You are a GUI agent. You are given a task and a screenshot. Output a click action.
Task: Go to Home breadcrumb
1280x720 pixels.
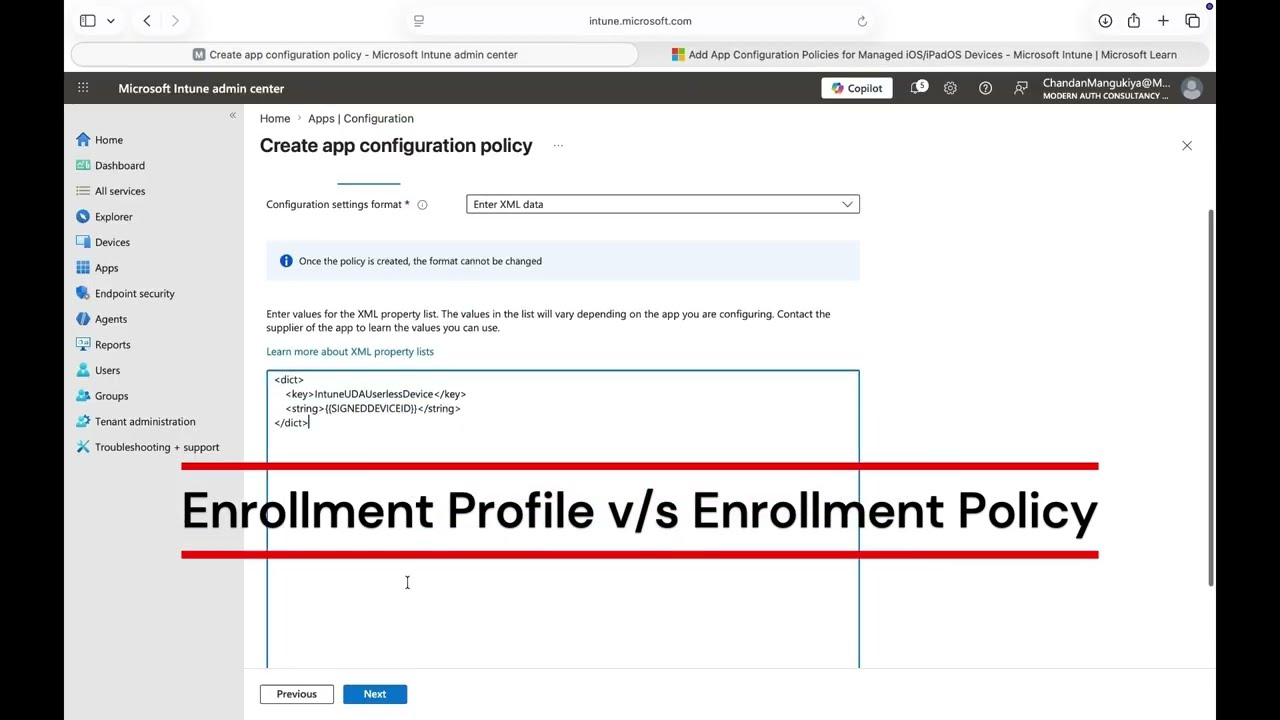tap(275, 118)
